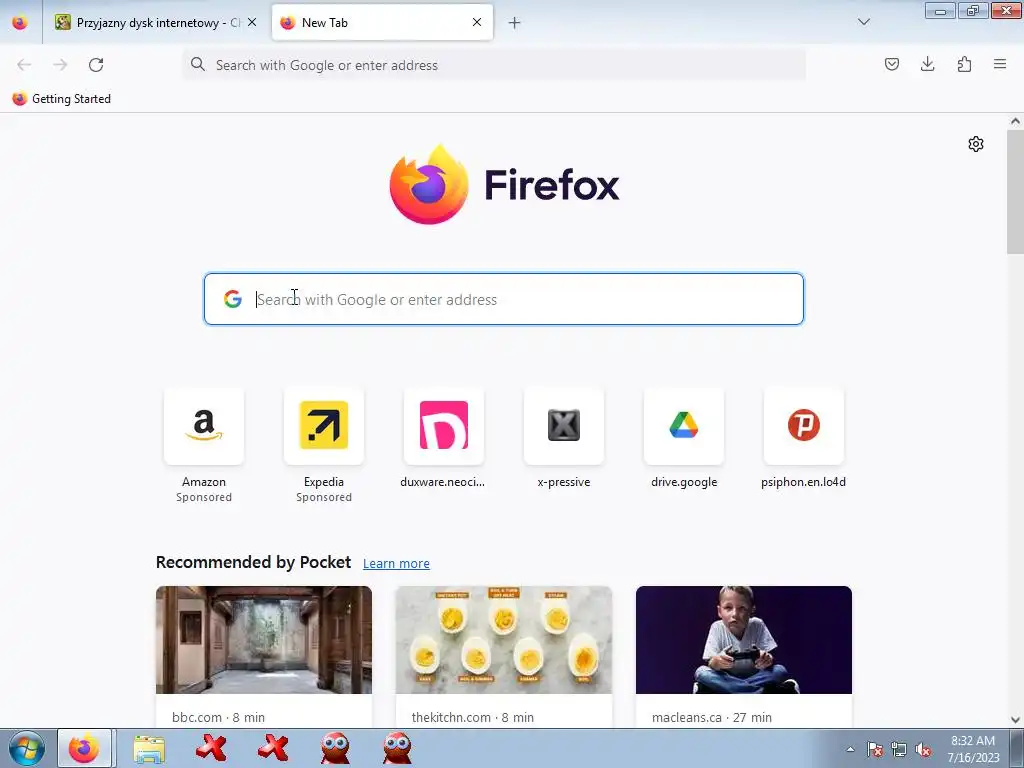
Task: Open the bbc.com courtyard story thumbnail
Action: [x=264, y=640]
